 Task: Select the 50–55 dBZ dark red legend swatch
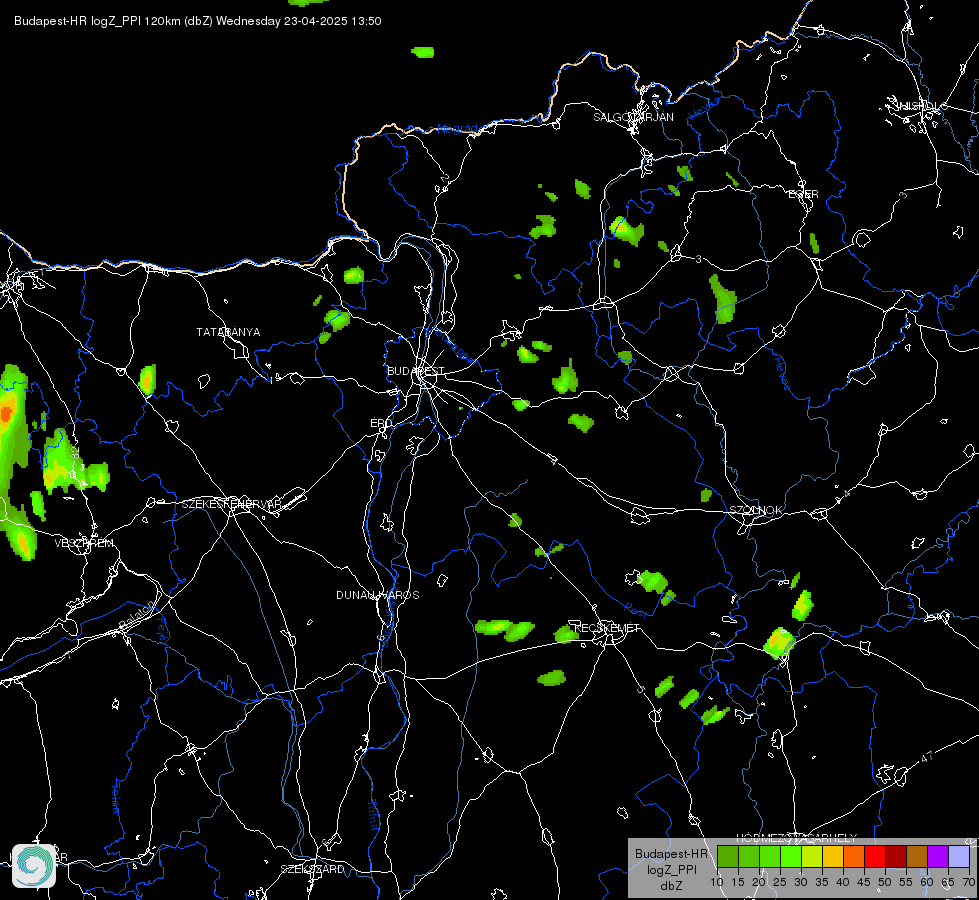click(x=896, y=856)
